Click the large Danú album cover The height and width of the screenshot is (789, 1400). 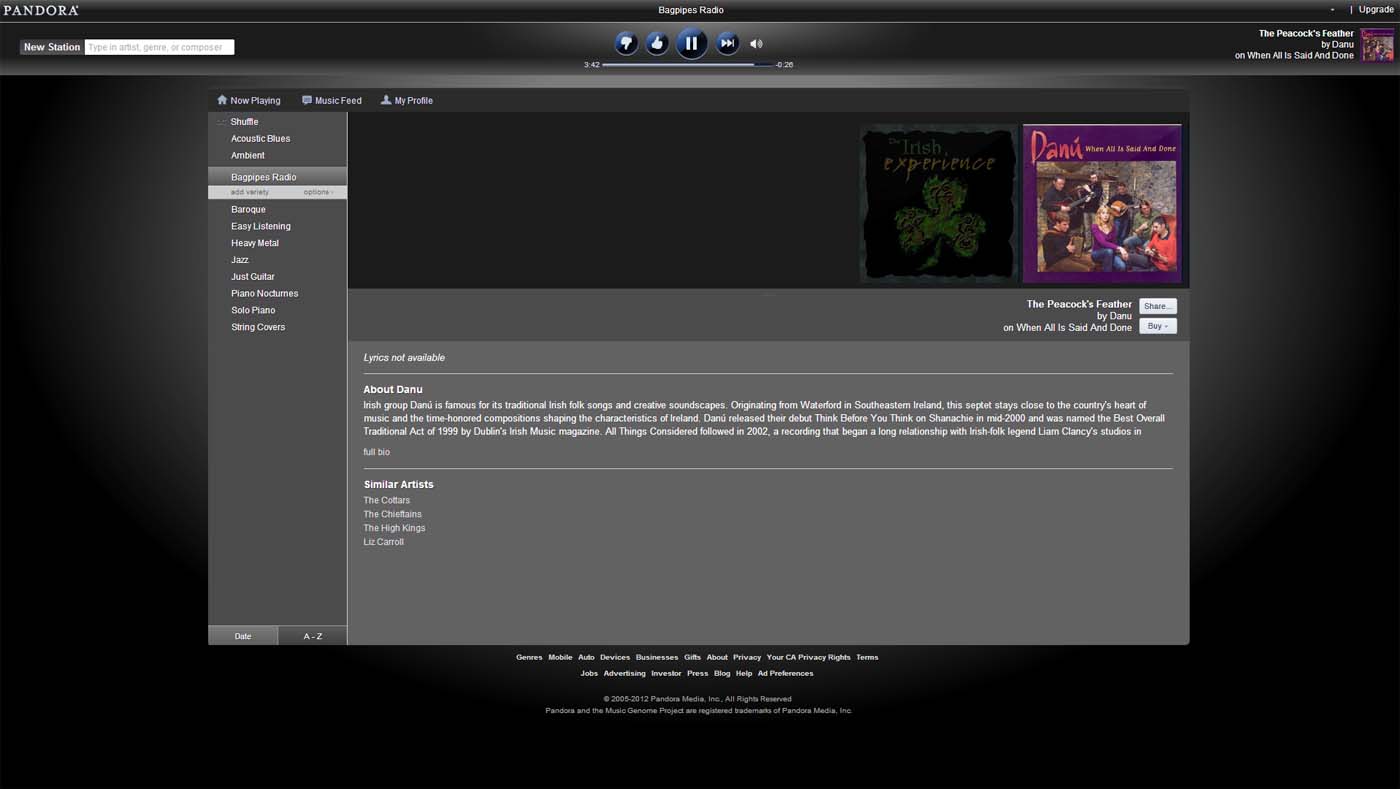[1102, 204]
